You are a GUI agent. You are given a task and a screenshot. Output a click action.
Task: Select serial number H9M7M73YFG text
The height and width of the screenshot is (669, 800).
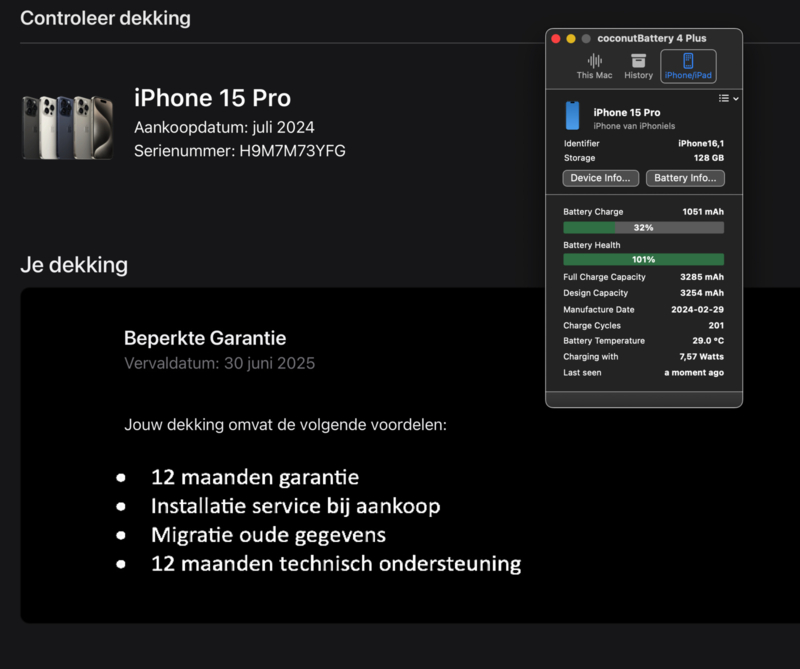pyautogui.click(x=292, y=151)
